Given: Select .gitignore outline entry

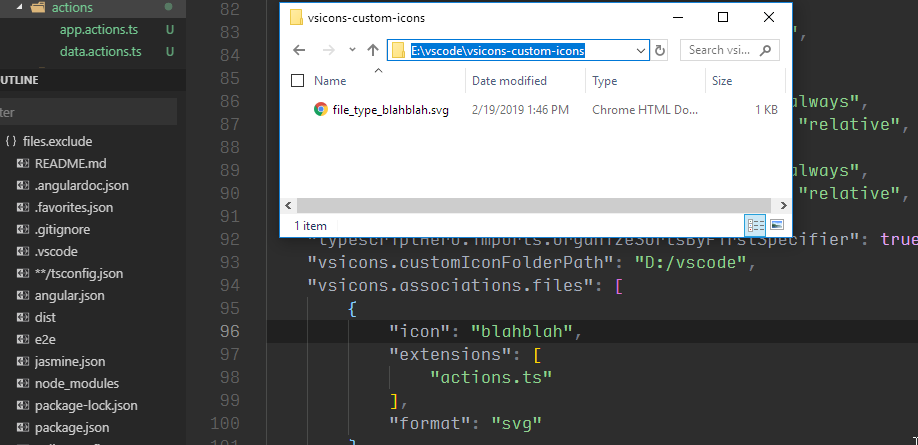Looking at the screenshot, I should coord(63,230).
